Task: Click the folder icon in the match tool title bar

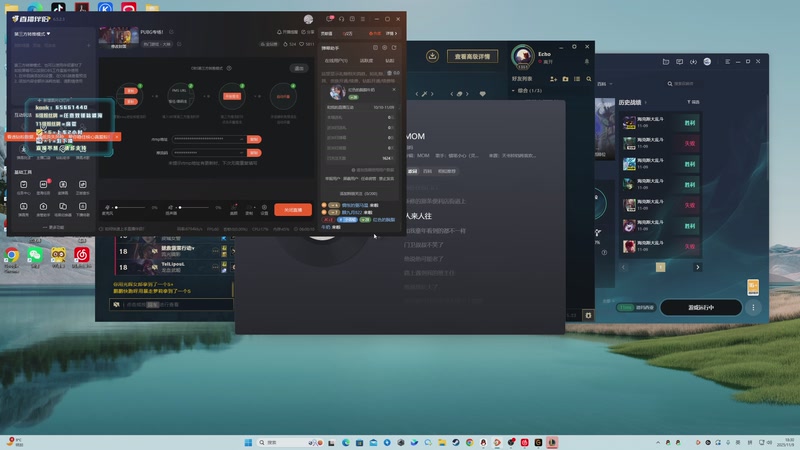Action: point(666,62)
